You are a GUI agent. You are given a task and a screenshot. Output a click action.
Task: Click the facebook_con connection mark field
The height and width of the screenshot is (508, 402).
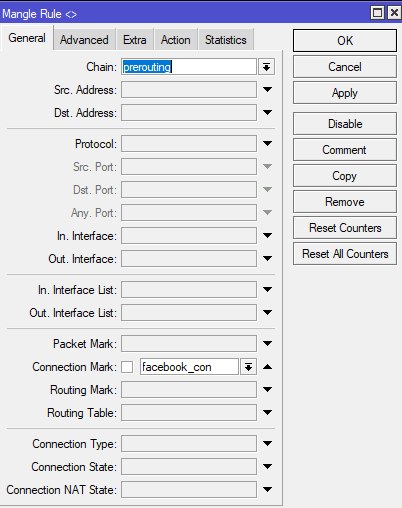point(189,367)
